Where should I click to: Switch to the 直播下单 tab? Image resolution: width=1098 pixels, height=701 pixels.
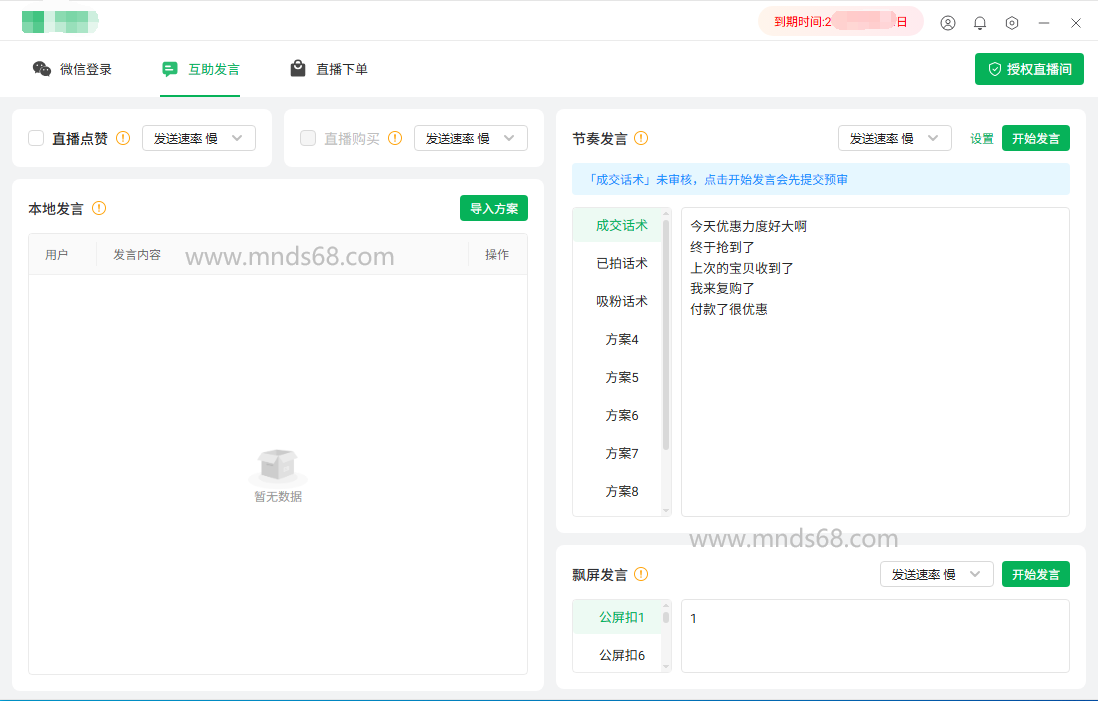click(x=329, y=69)
